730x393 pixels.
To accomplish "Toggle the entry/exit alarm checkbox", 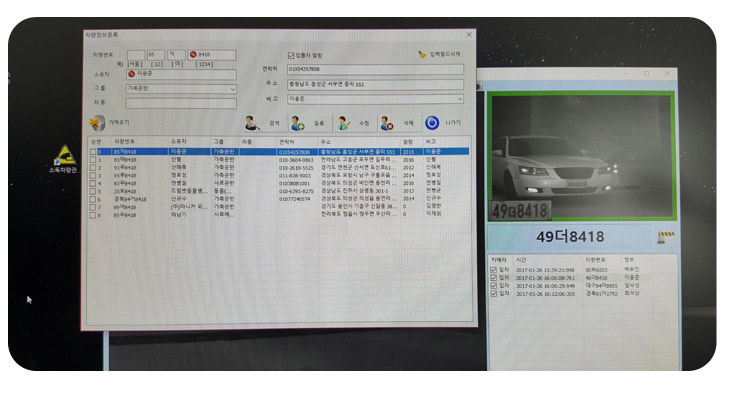I will (291, 55).
